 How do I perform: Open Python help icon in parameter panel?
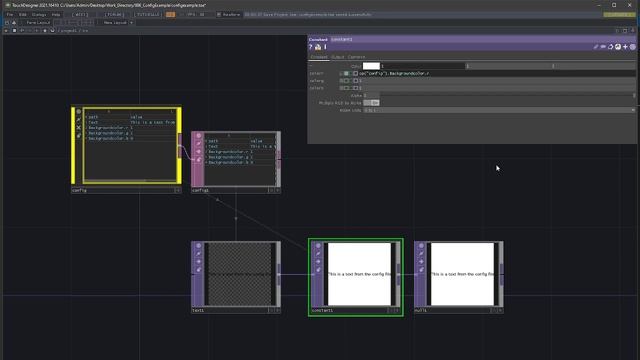tap(318, 47)
